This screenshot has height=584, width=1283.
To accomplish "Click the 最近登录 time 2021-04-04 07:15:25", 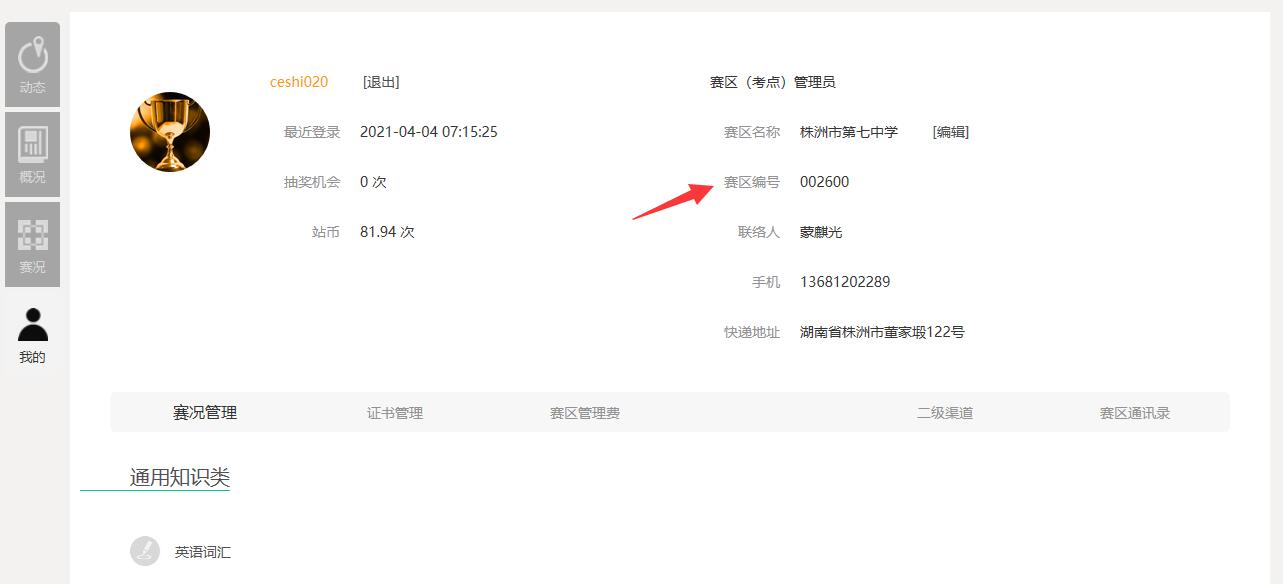I will [429, 132].
